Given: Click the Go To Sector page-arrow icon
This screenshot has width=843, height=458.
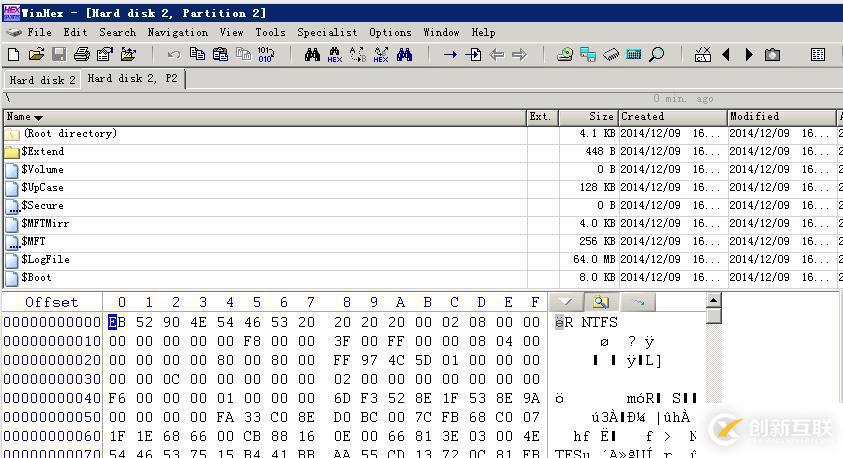Looking at the screenshot, I should coord(473,54).
